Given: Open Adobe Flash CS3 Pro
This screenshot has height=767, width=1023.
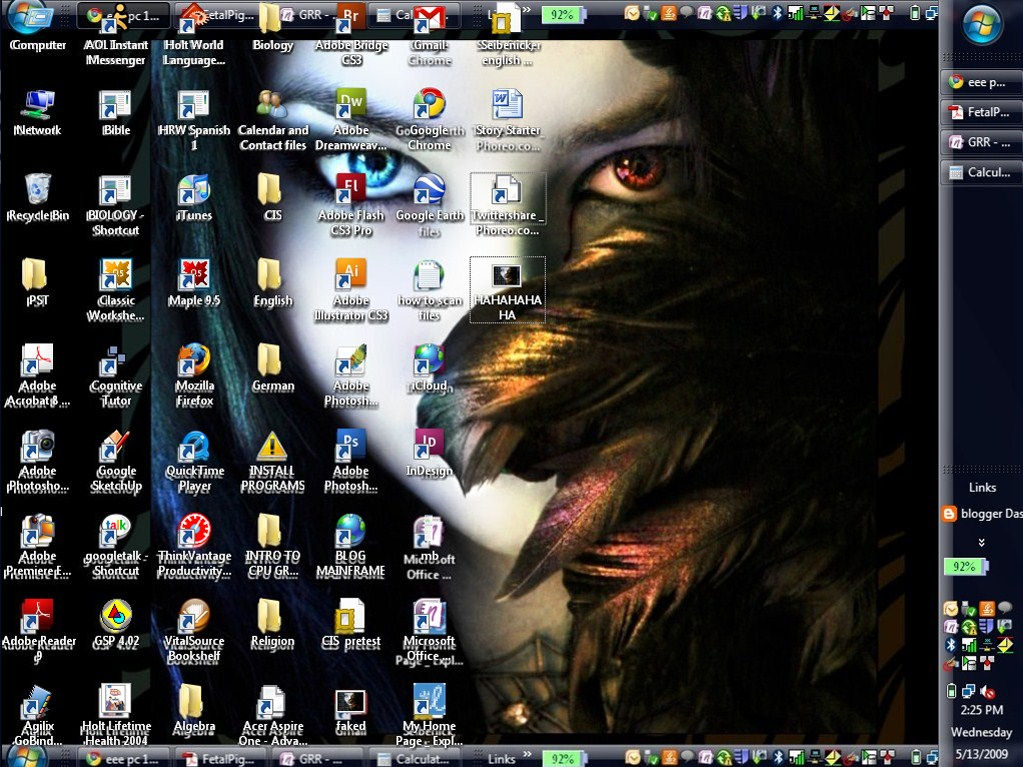Looking at the screenshot, I should point(350,204).
